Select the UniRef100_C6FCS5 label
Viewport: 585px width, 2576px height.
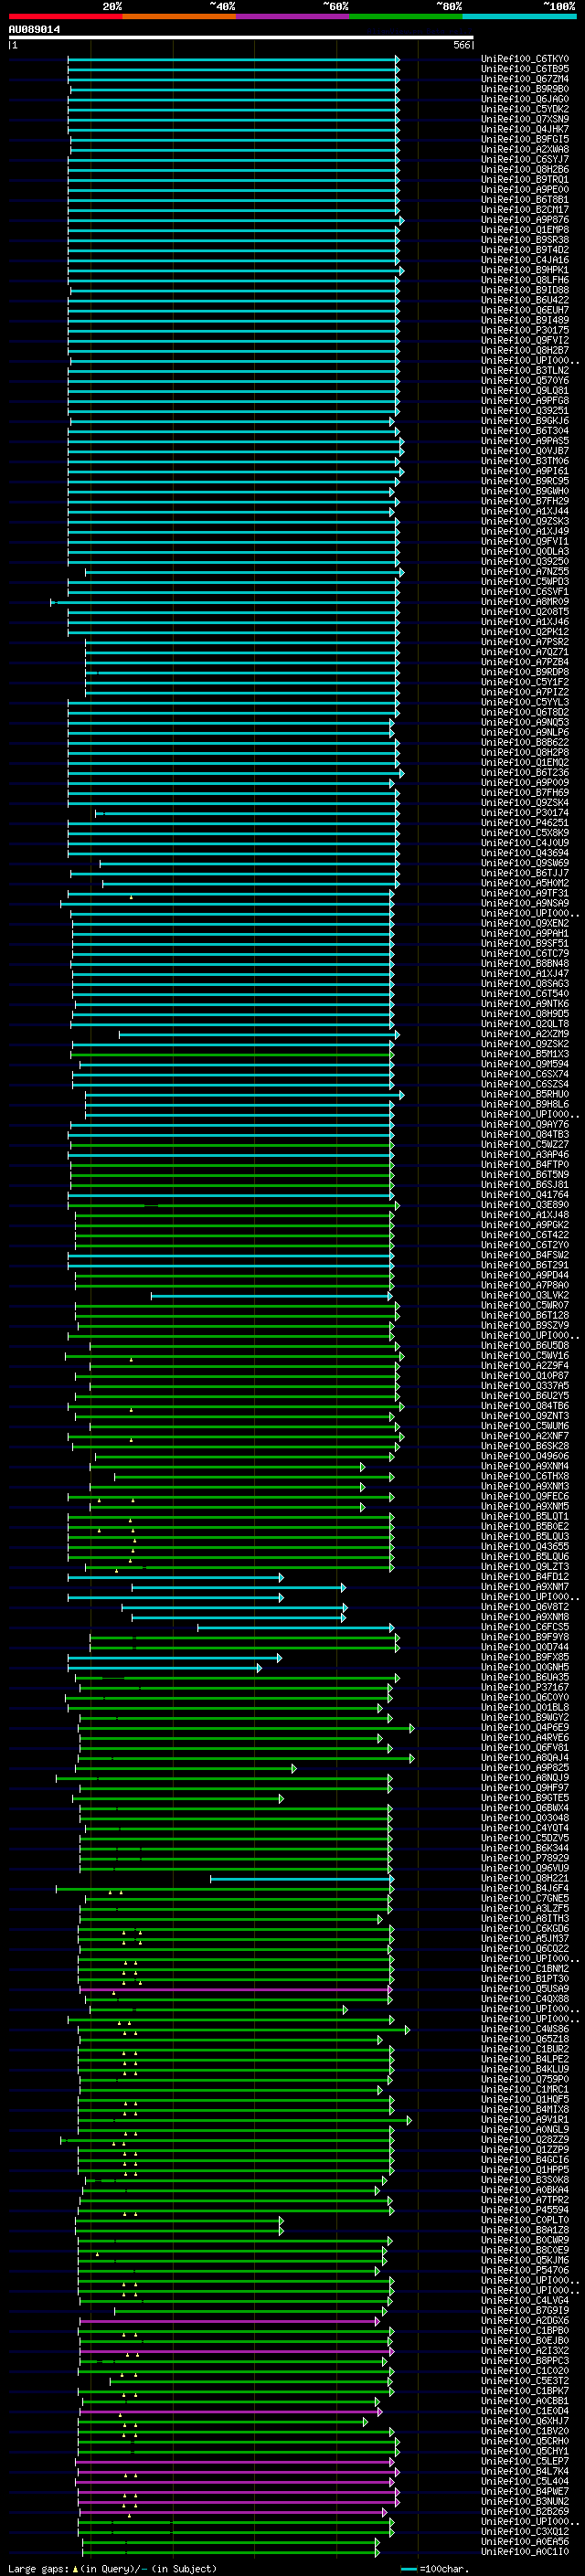click(x=525, y=1627)
